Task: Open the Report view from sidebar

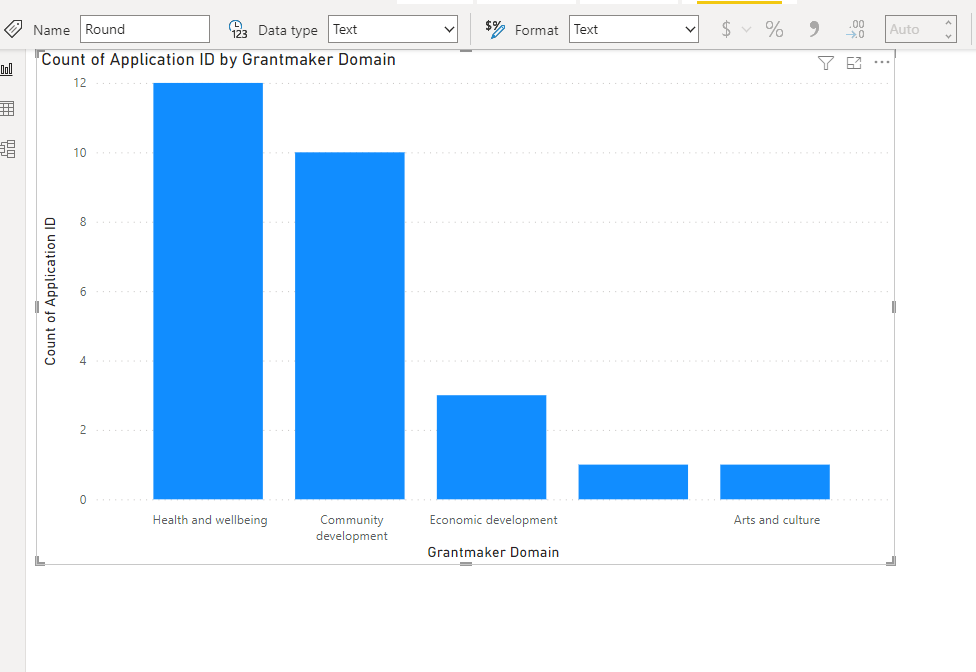Action: tap(8, 69)
